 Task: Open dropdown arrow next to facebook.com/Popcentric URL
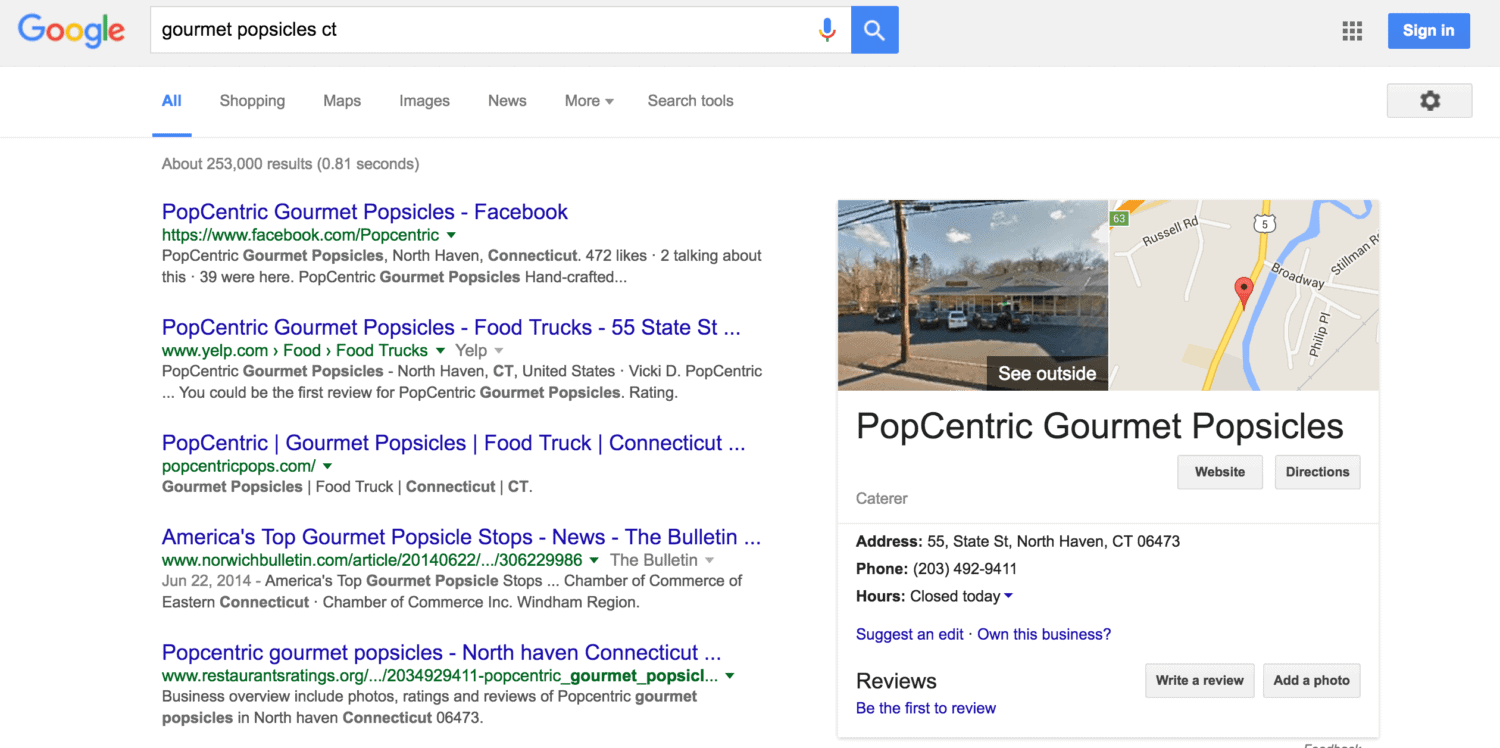pyautogui.click(x=451, y=235)
